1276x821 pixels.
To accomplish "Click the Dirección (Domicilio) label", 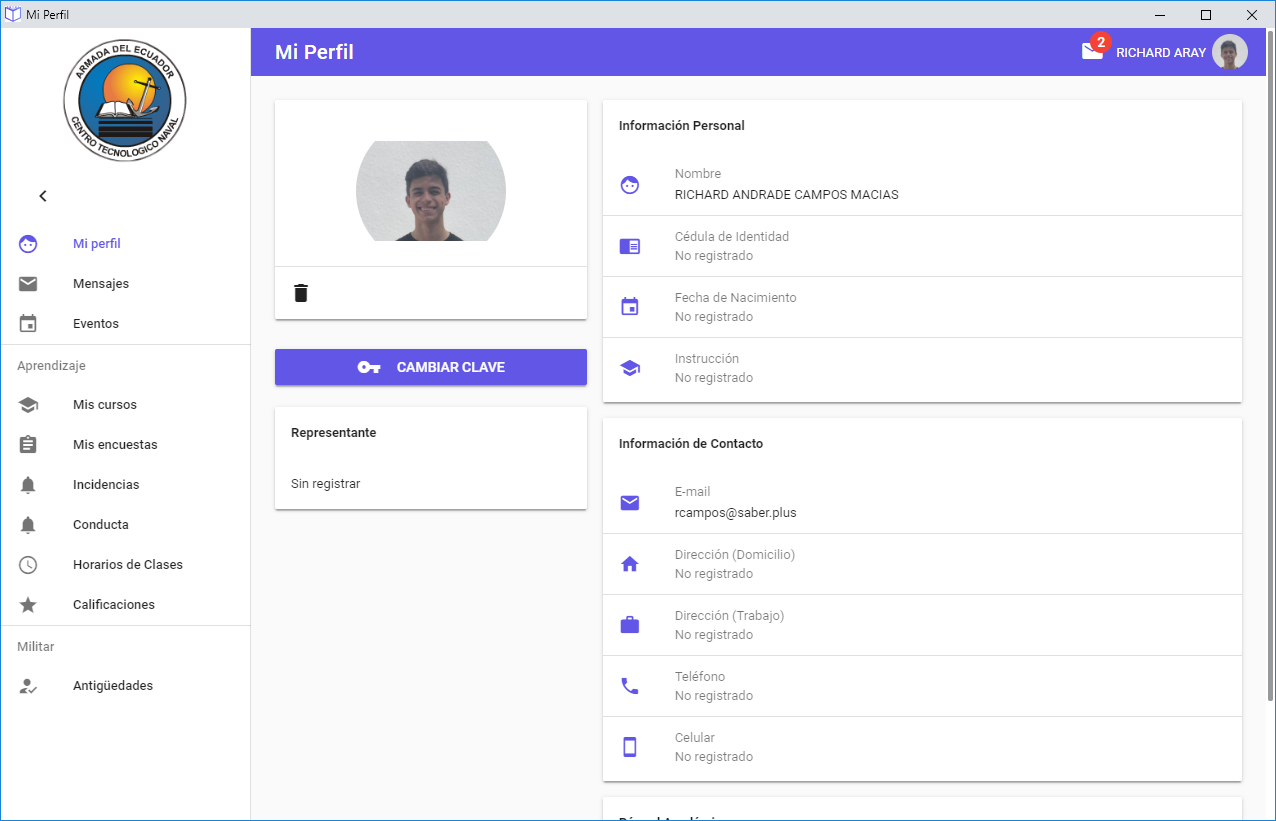I will click(x=735, y=555).
